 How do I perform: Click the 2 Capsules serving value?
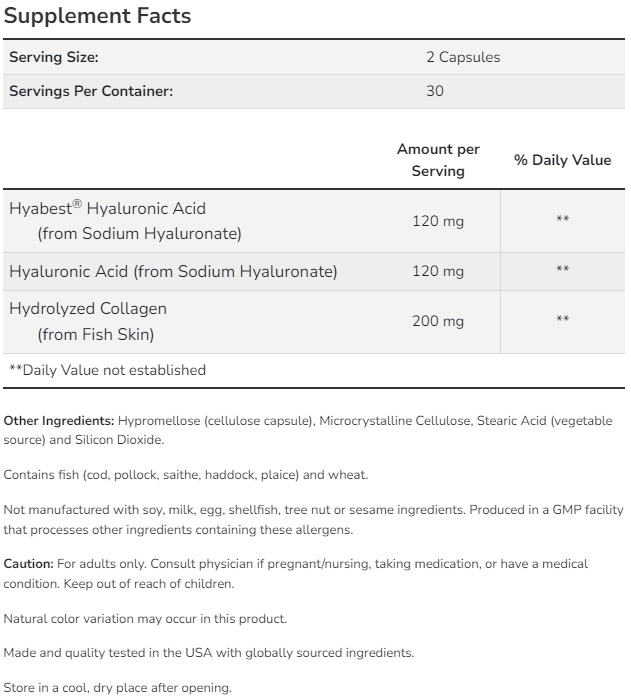tap(462, 57)
